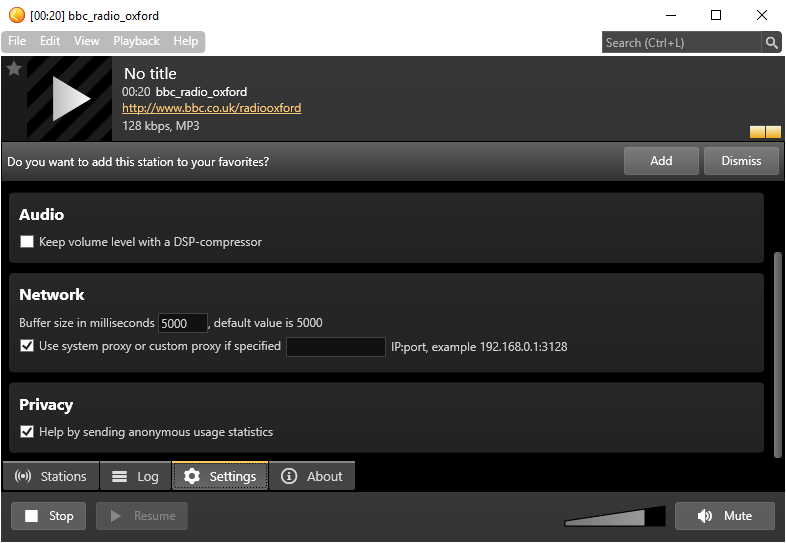786x543 pixels.
Task: Switch to the Stations tab
Action: coord(51,476)
